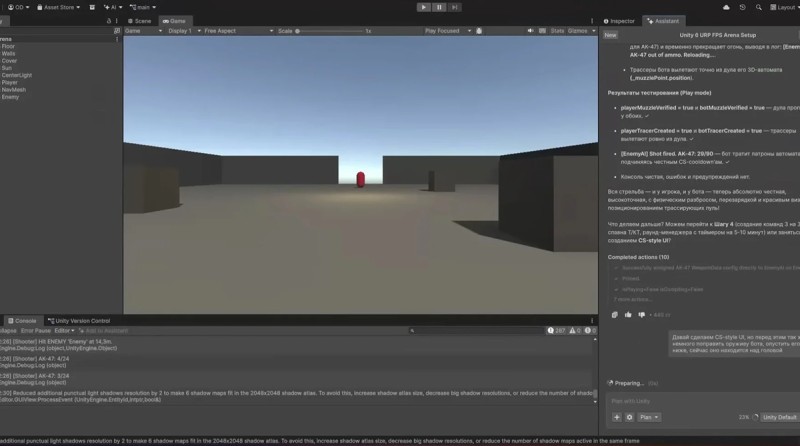This screenshot has width=800, height=446.
Task: Open the AI dropdown menu
Action: pyautogui.click(x=113, y=7)
